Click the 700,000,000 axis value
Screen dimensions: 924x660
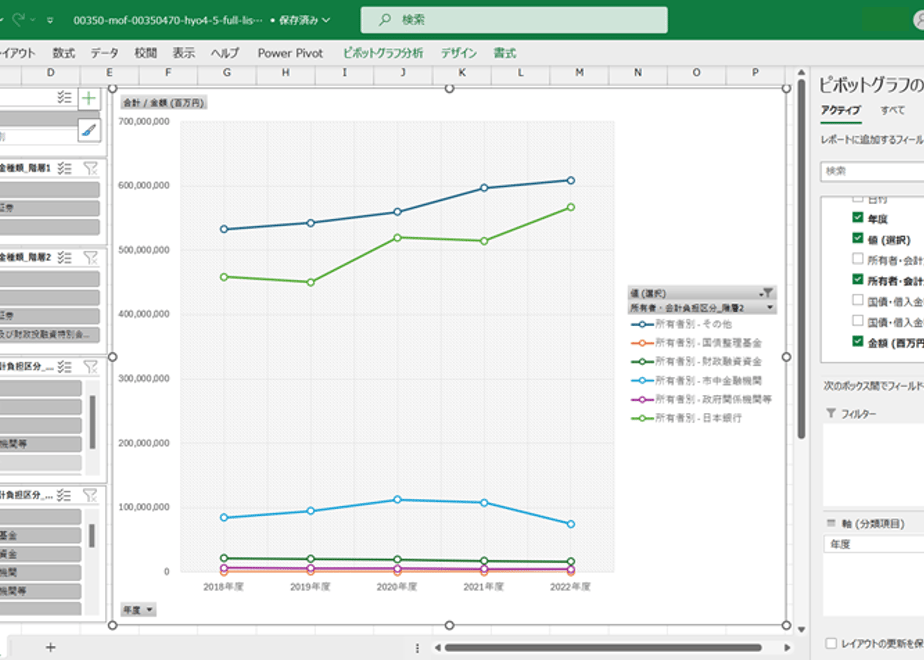pos(144,121)
